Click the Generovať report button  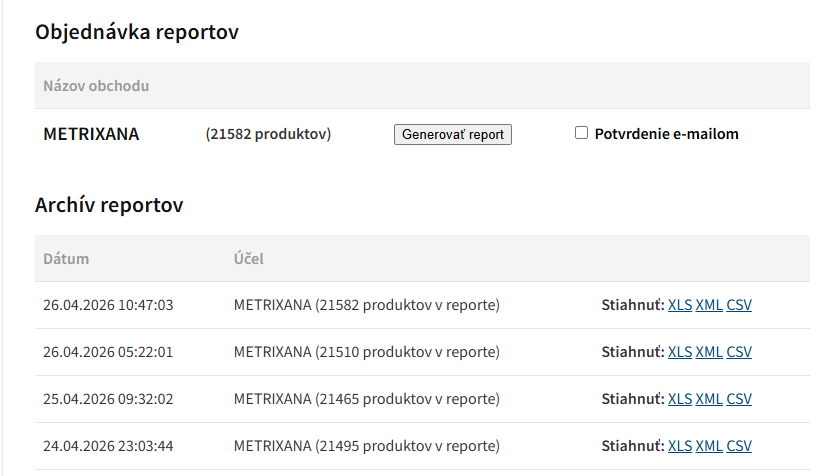pos(452,135)
